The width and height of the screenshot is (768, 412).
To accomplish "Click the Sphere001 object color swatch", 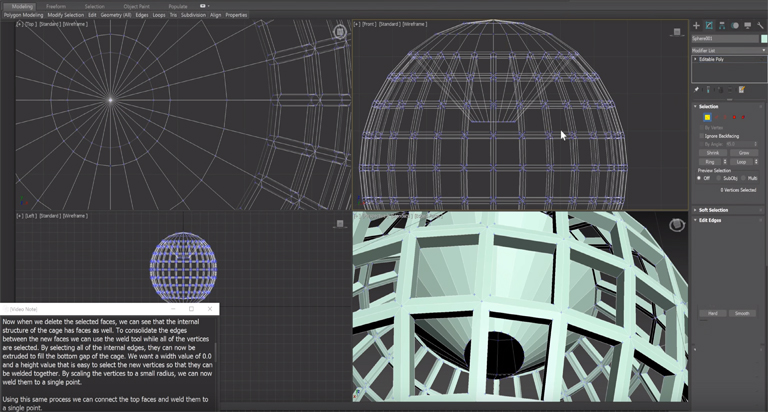I will tap(762, 40).
